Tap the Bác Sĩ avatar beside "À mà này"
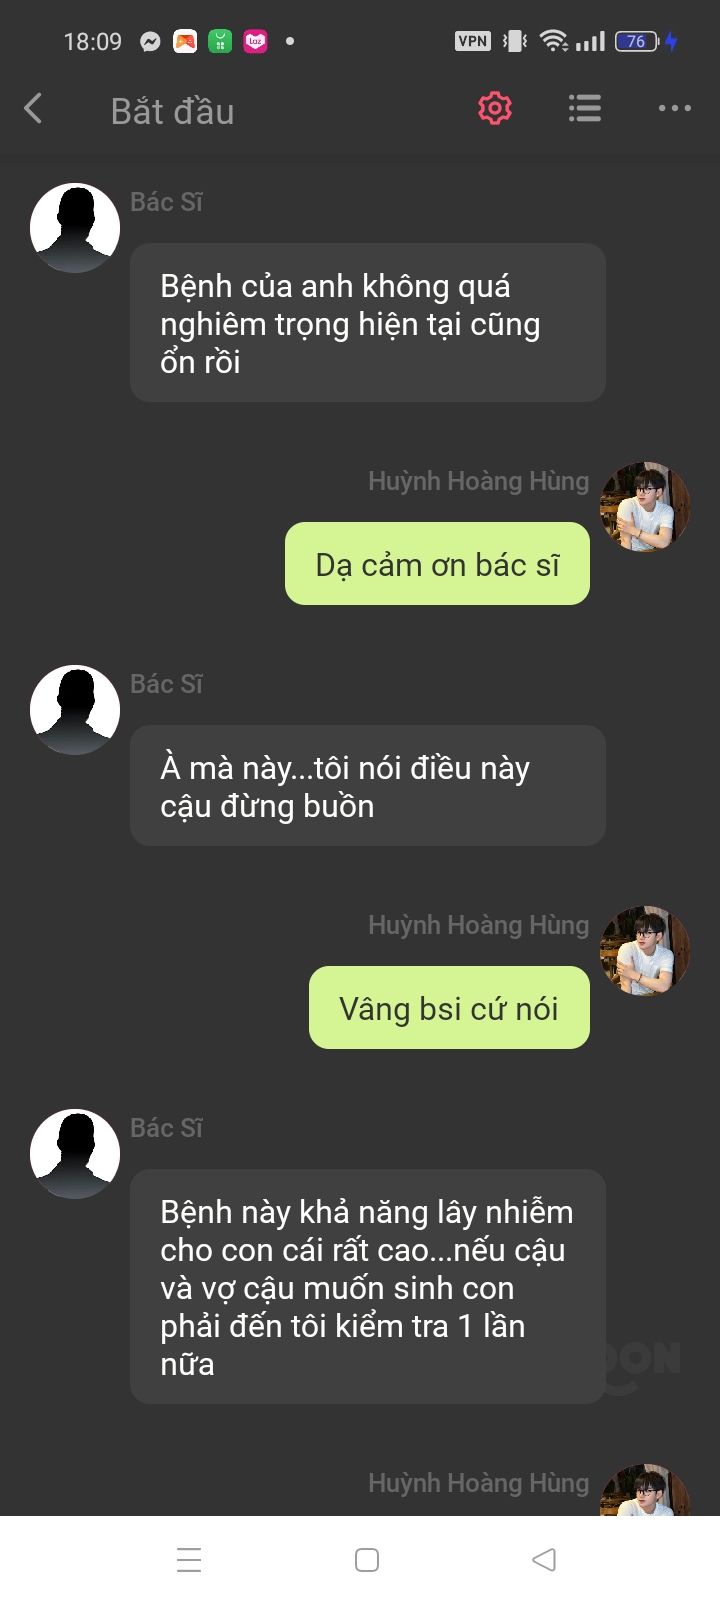 [x=75, y=710]
